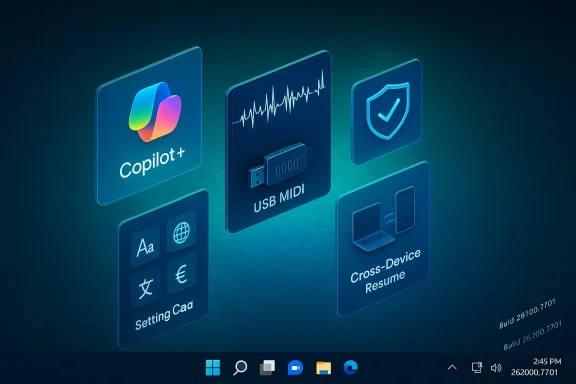This screenshot has width=576, height=384.
Task: Click the euro currency icon
Action: click(x=181, y=274)
